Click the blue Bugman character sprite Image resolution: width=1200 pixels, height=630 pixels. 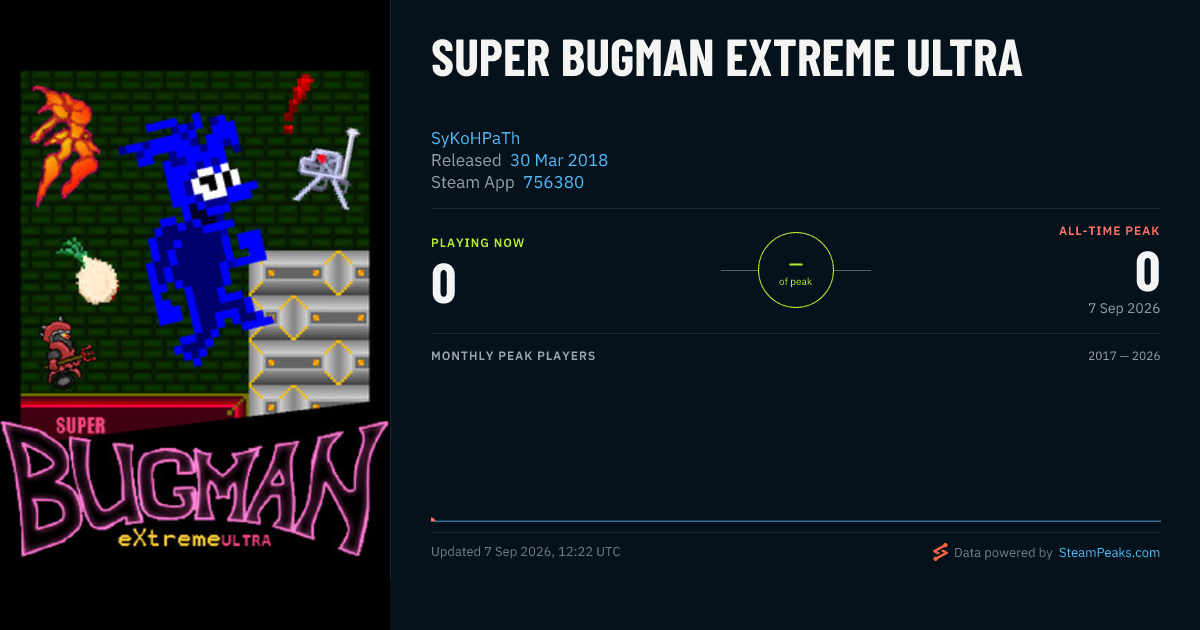click(x=197, y=235)
